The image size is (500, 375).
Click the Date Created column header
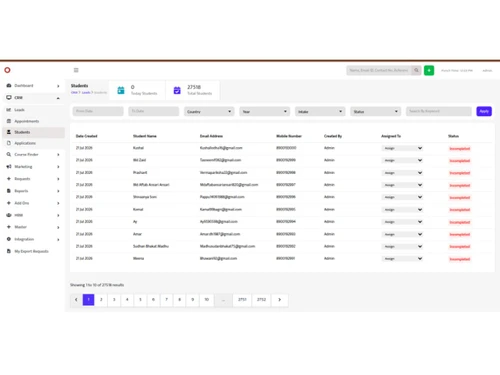pos(87,136)
